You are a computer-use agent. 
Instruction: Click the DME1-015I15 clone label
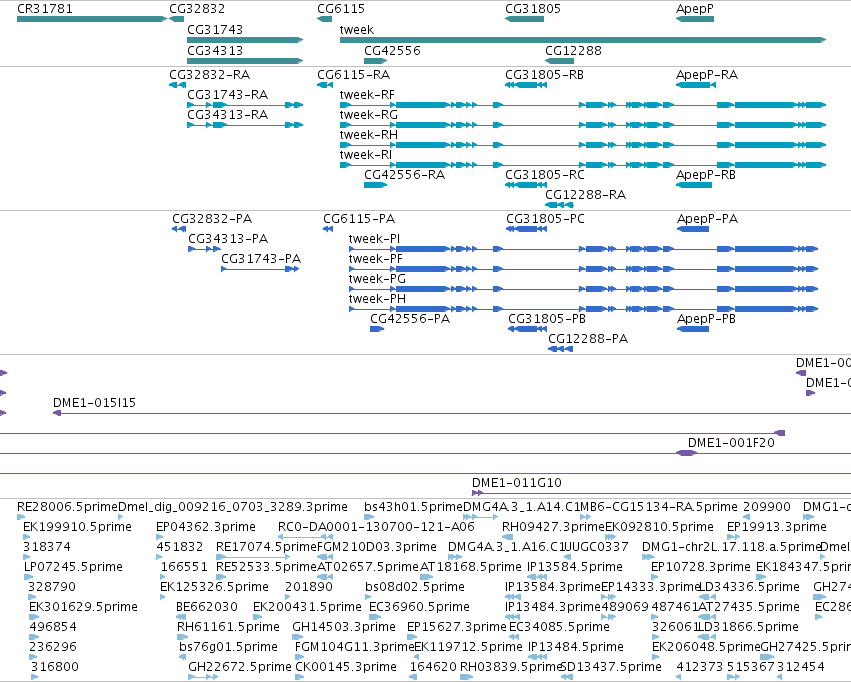point(94,403)
